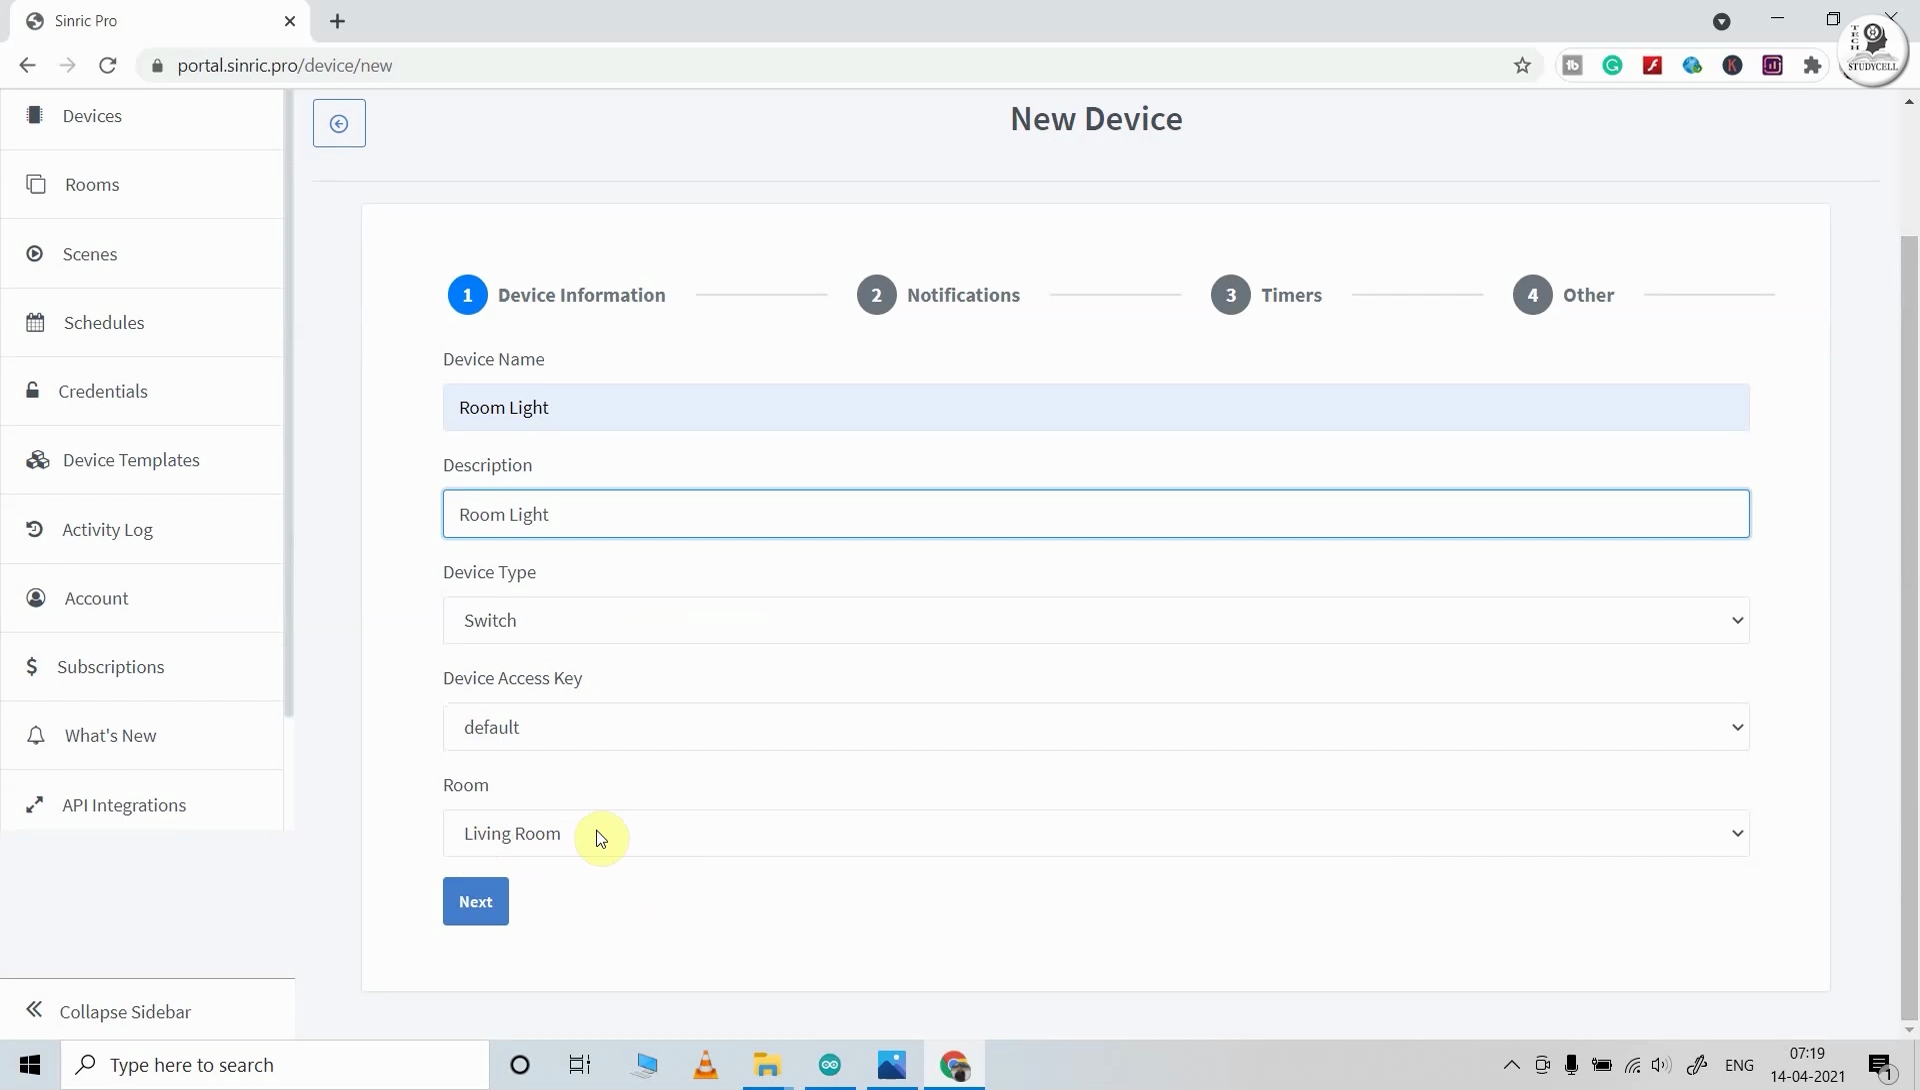Open API Integrations in sidebar
This screenshot has width=1920, height=1090.
(122, 804)
